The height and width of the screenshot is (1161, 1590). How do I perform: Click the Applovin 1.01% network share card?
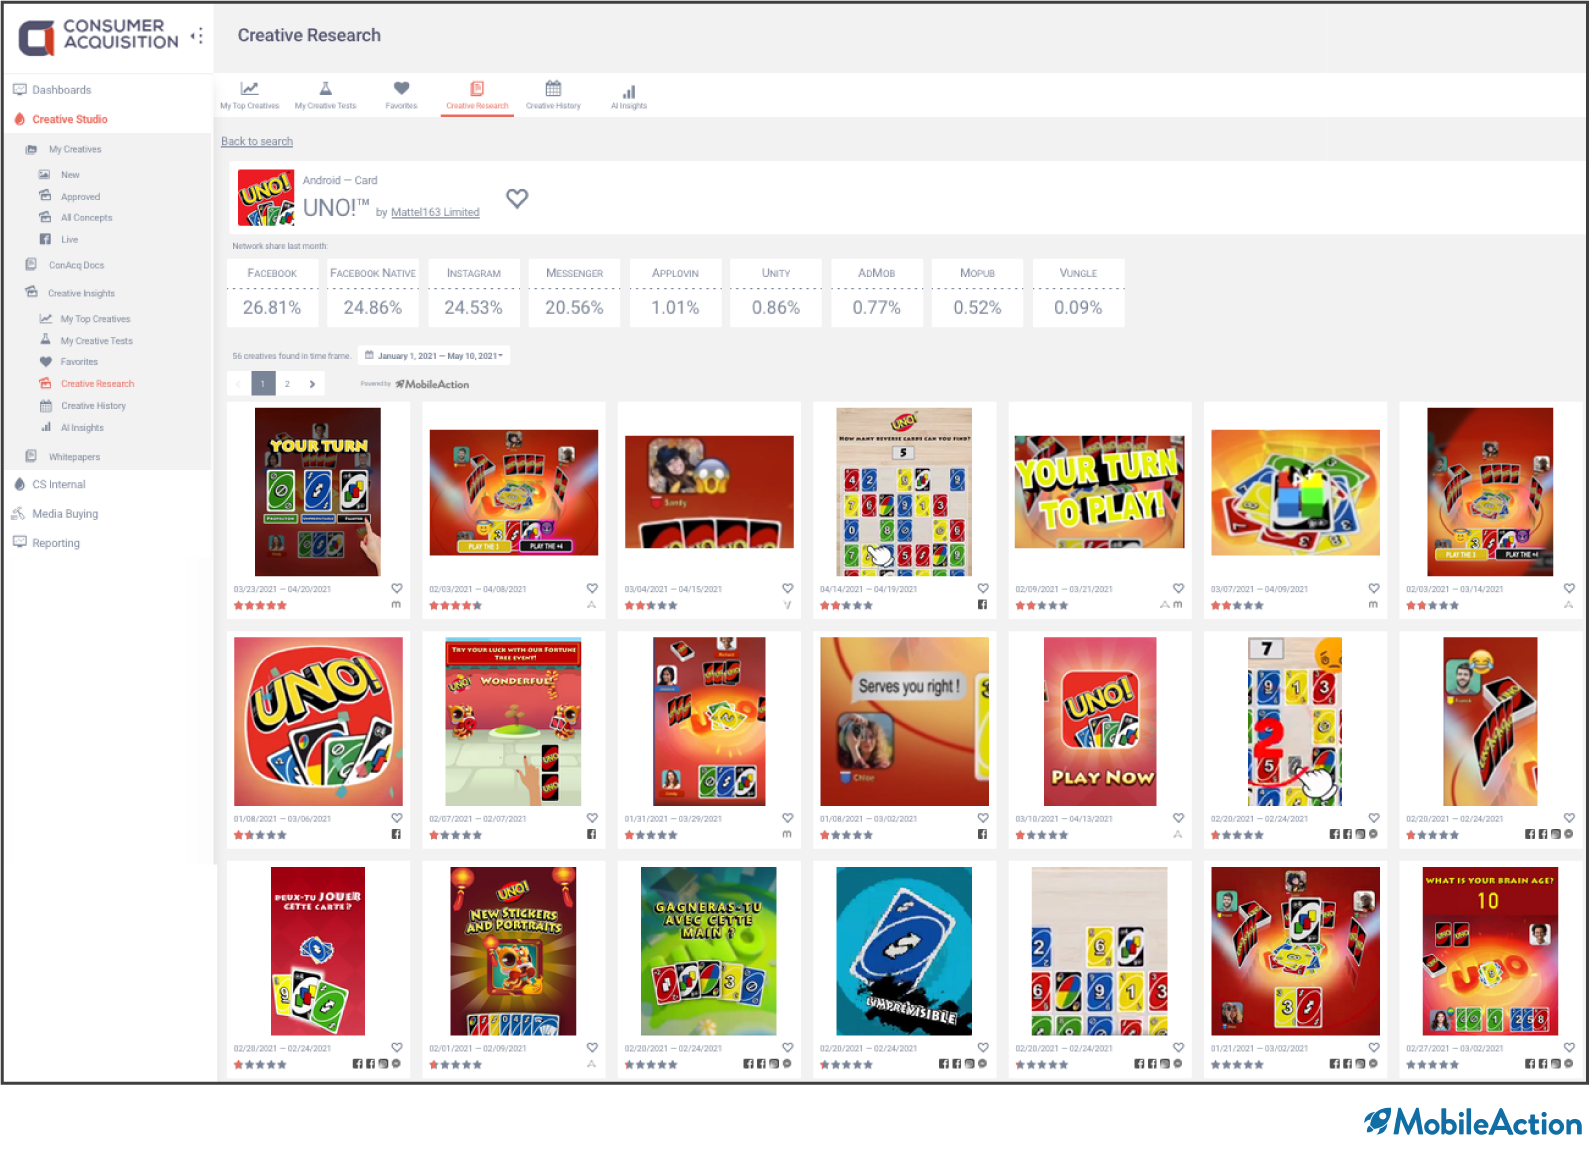pyautogui.click(x=675, y=293)
